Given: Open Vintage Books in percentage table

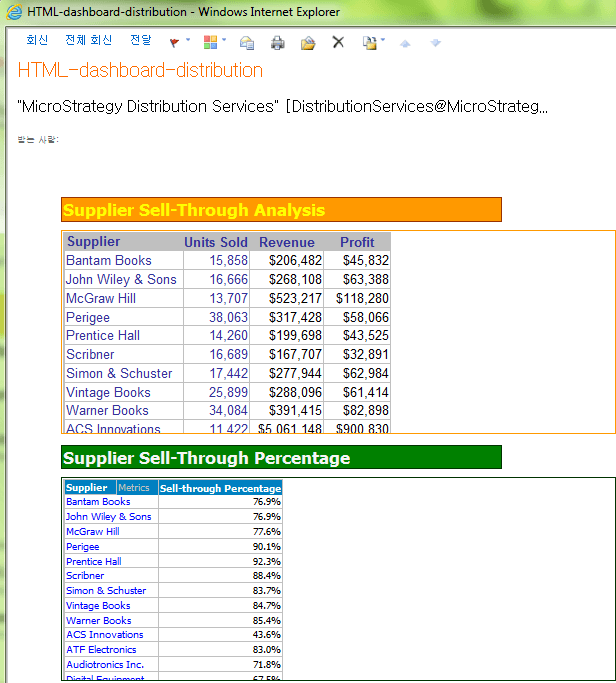Looking at the screenshot, I should pyautogui.click(x=98, y=605).
